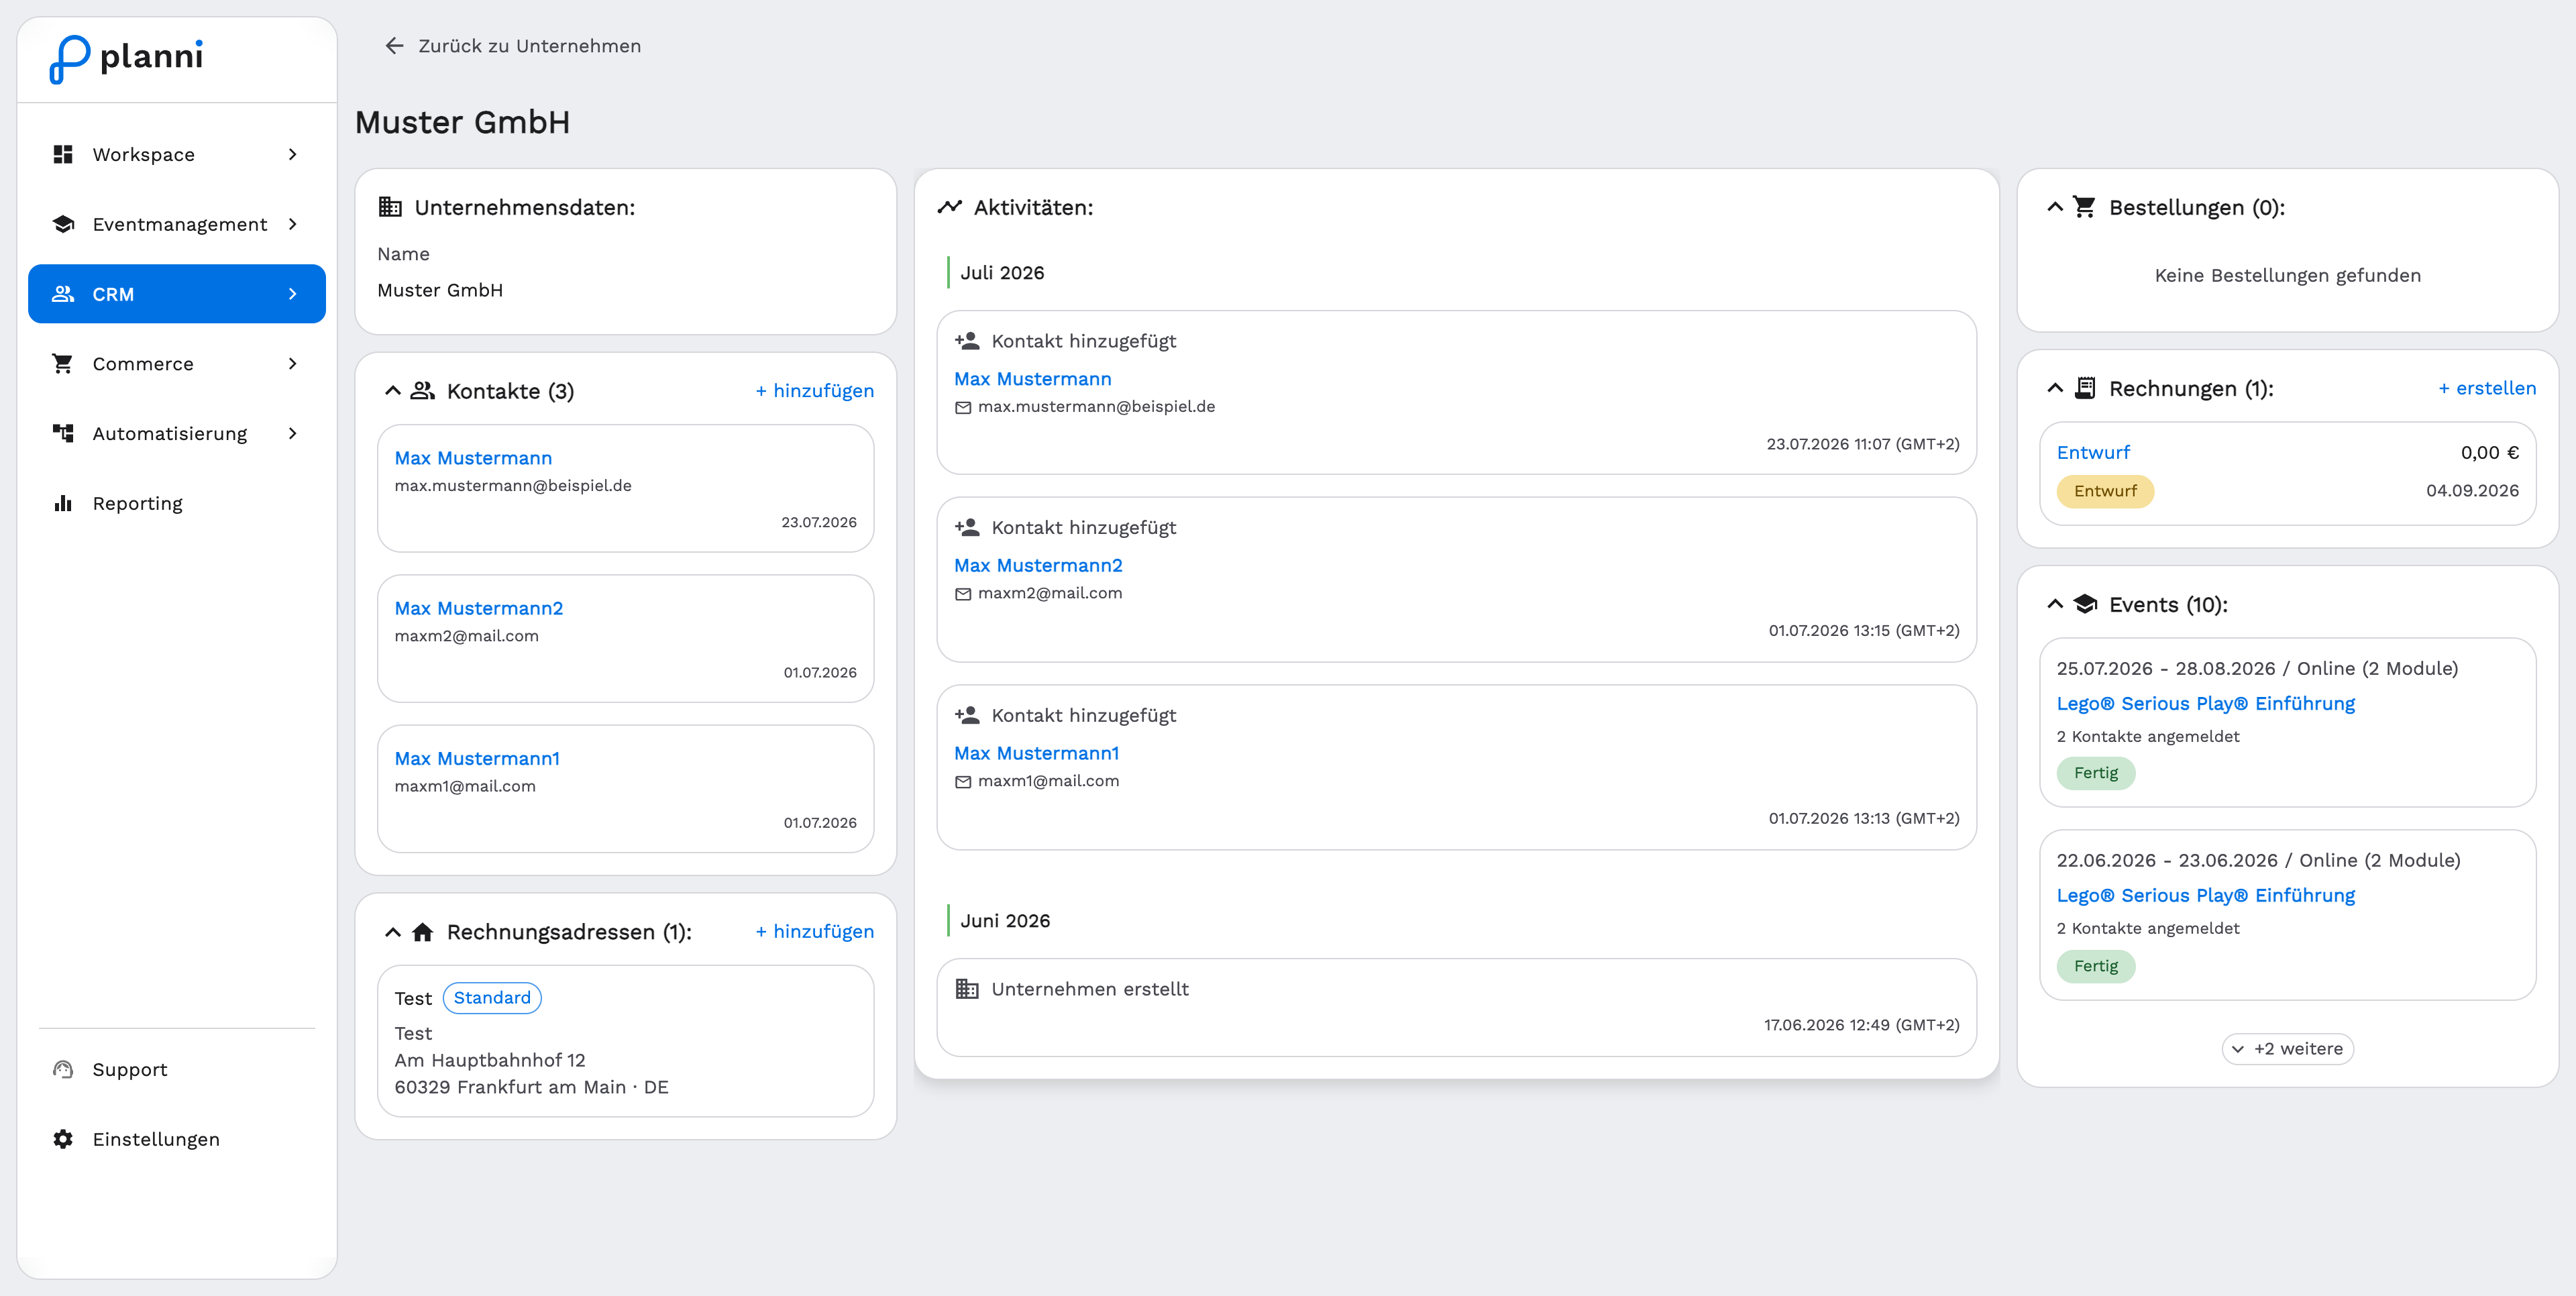Click the building icon beside Unternehmensdaten
Screen dimensions: 2576x1296
pos(390,207)
